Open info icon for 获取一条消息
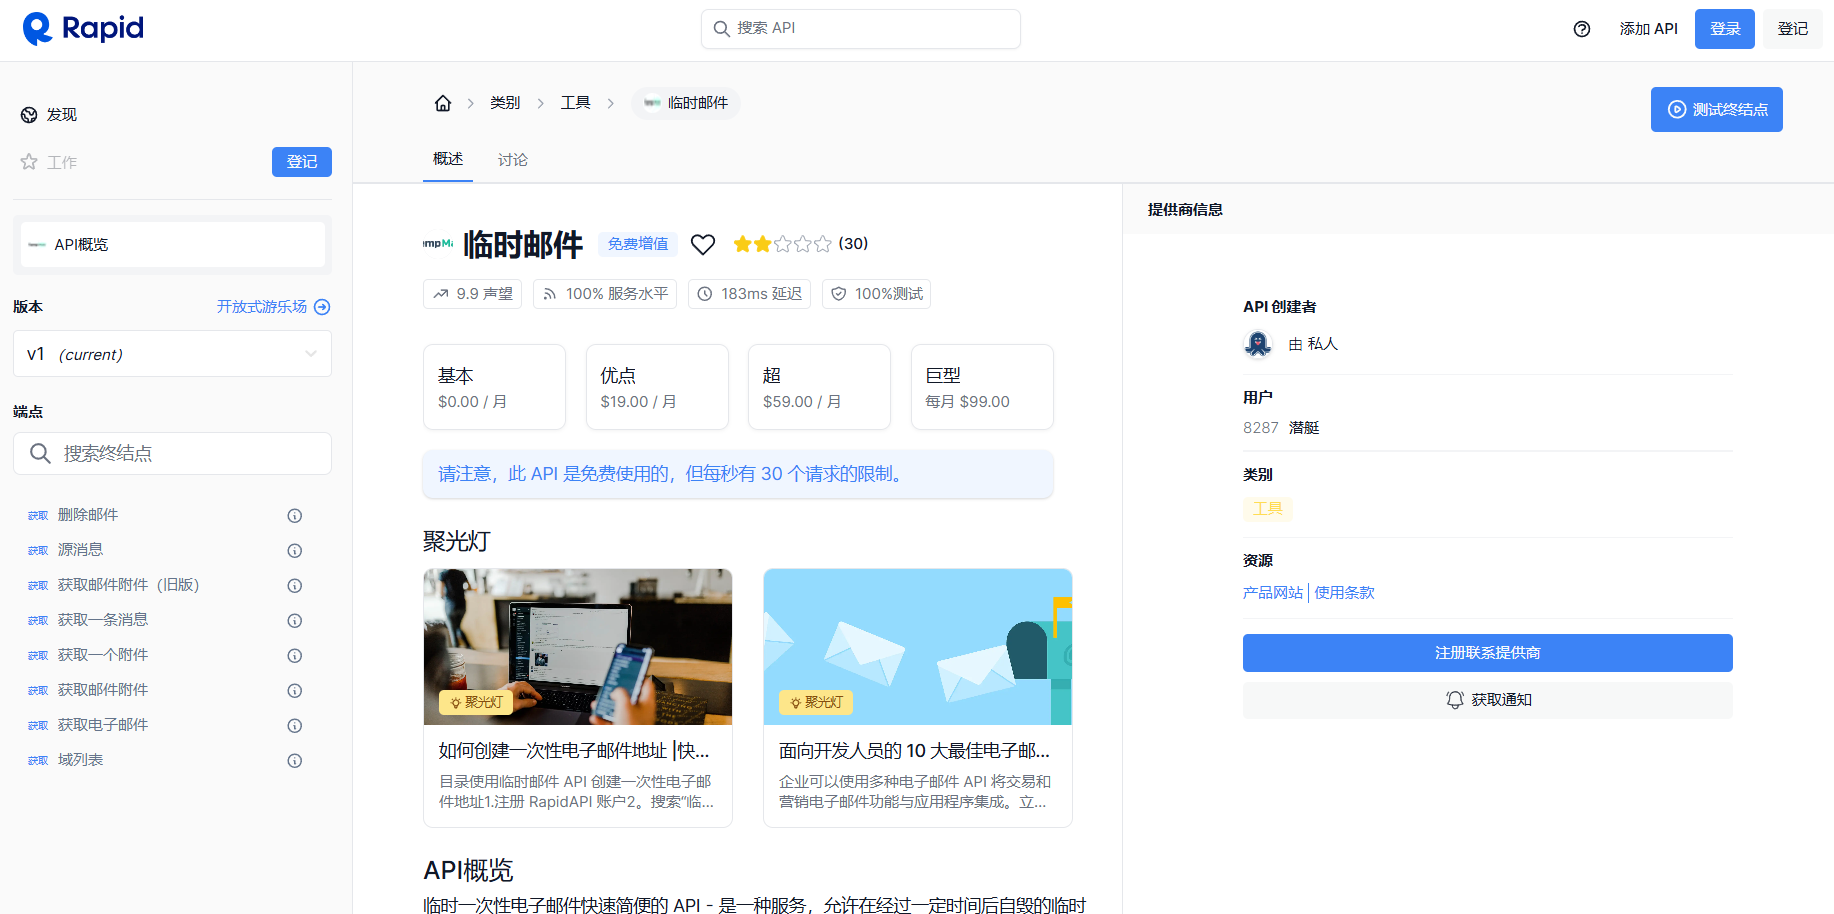The height and width of the screenshot is (914, 1834). pos(295,621)
